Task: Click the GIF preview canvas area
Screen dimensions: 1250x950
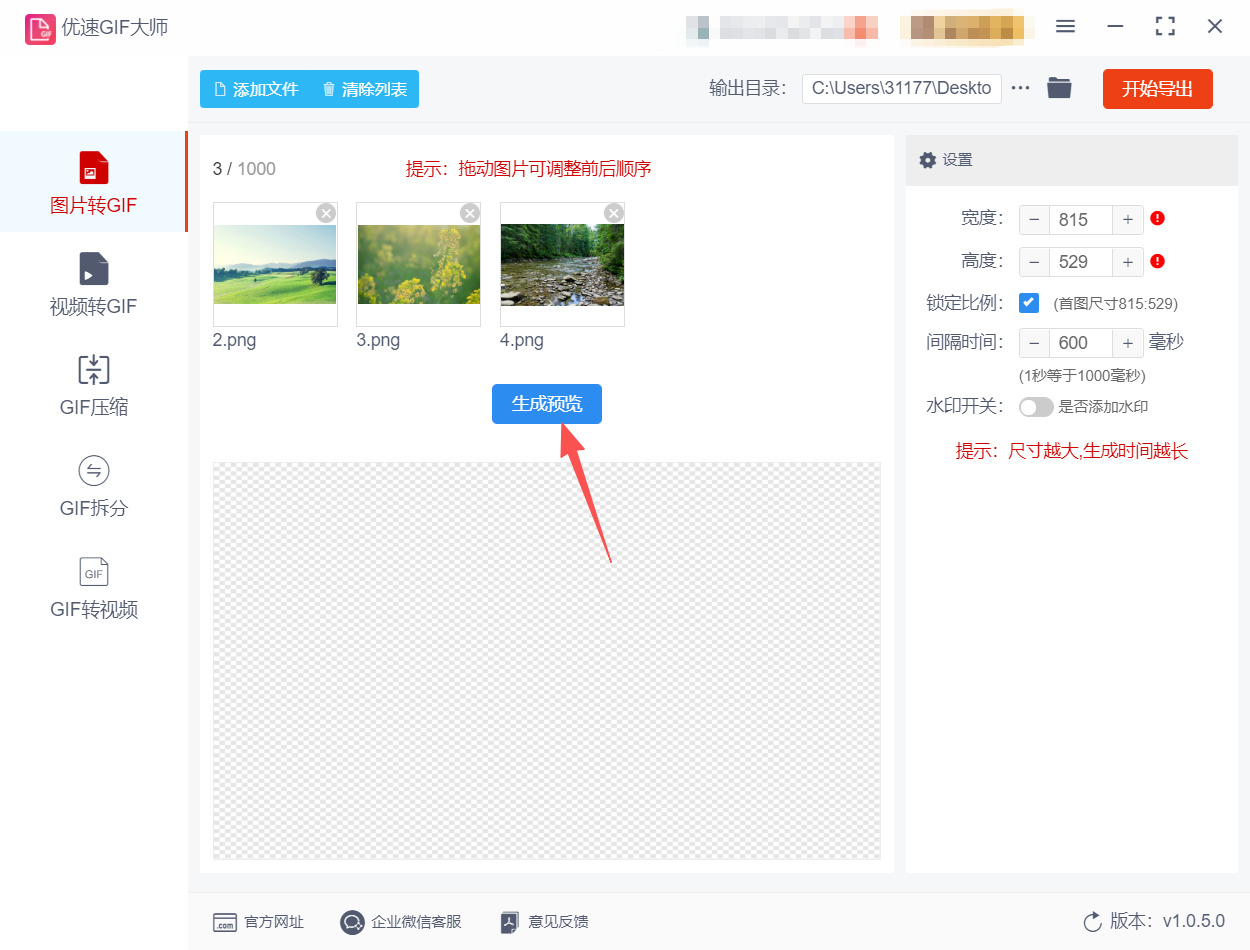Action: tap(547, 660)
